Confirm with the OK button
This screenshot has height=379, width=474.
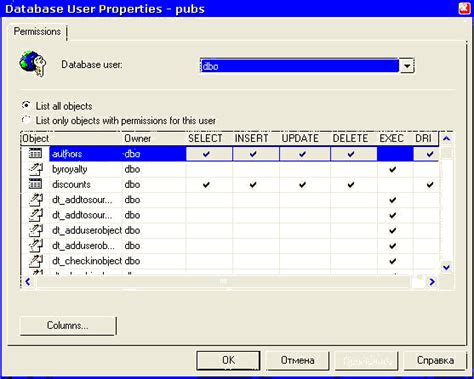point(229,360)
